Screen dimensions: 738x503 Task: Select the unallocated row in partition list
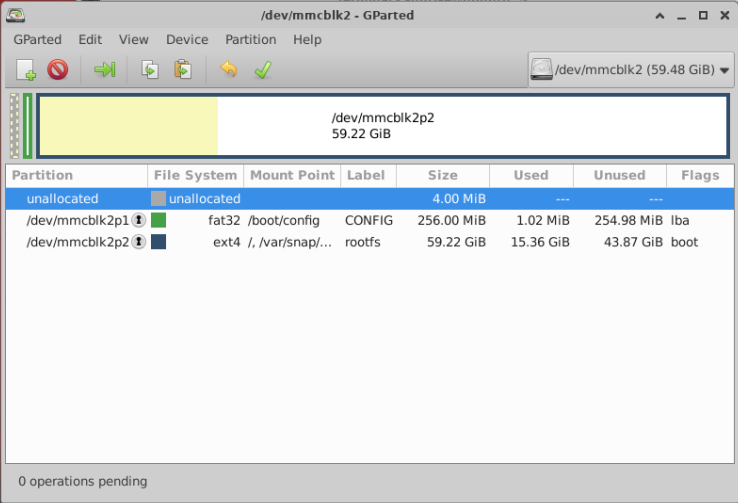pyautogui.click(x=369, y=199)
